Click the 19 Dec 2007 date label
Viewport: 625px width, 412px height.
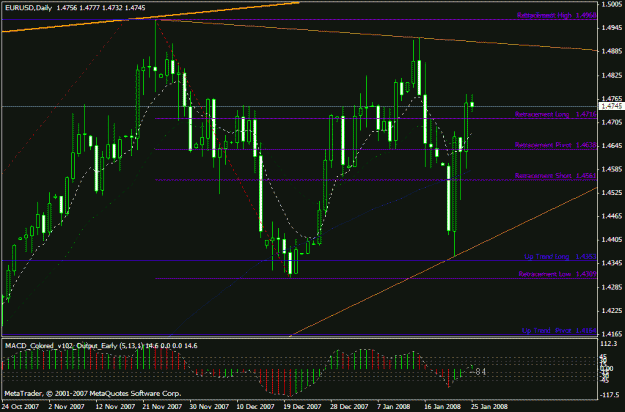pyautogui.click(x=302, y=406)
